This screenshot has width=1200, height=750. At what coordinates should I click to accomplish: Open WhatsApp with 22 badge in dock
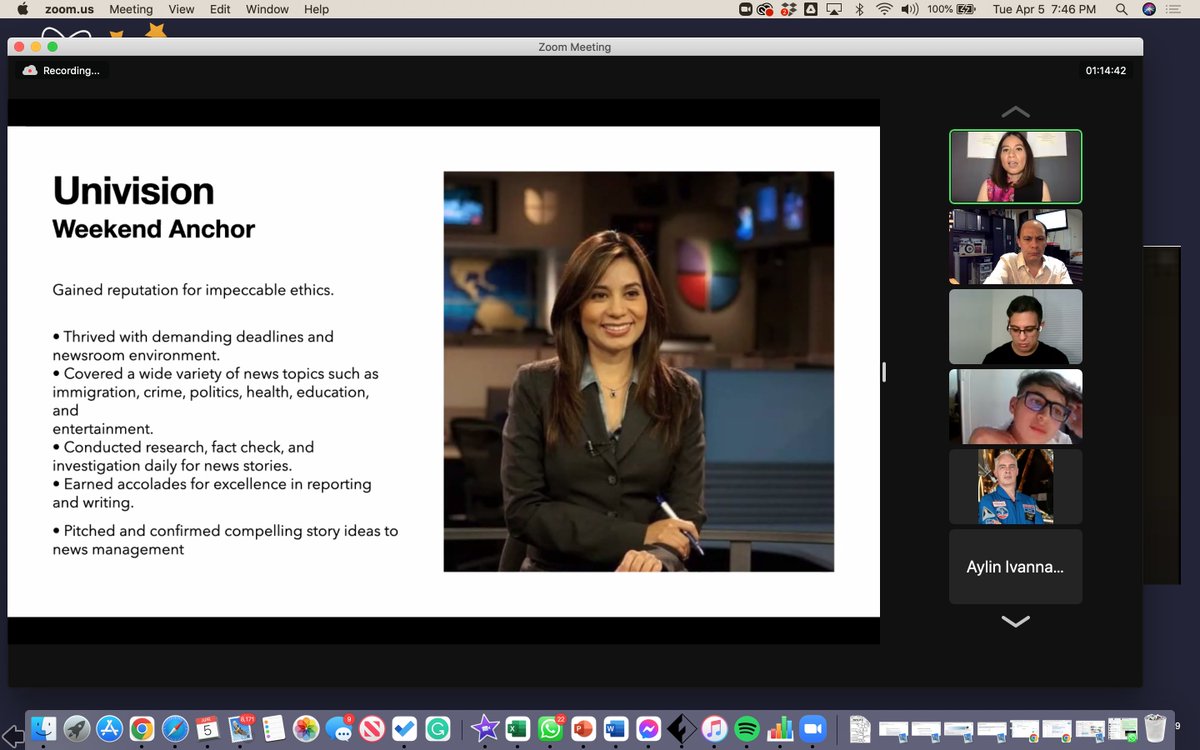(550, 729)
